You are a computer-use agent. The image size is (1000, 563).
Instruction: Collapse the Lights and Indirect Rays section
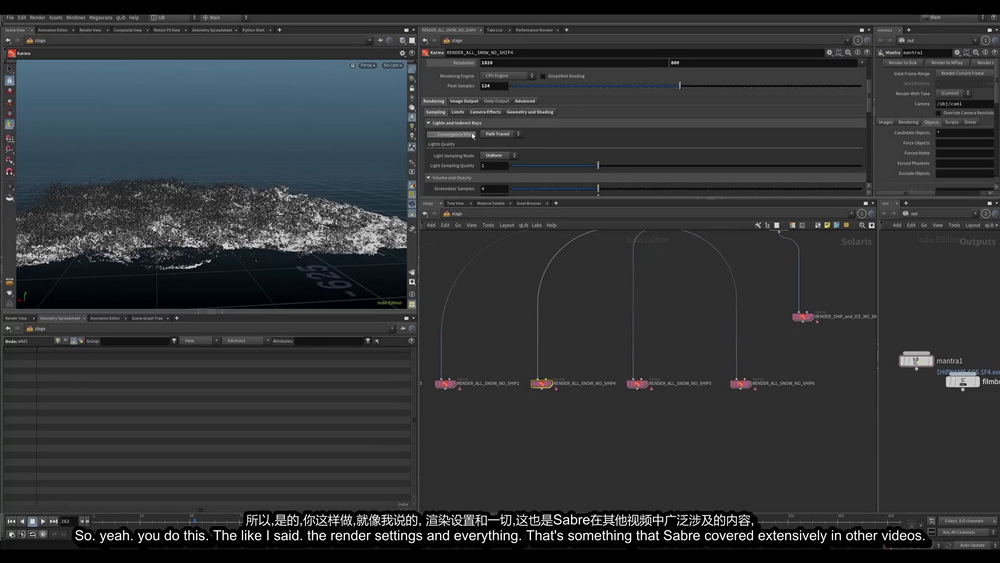(x=429, y=123)
